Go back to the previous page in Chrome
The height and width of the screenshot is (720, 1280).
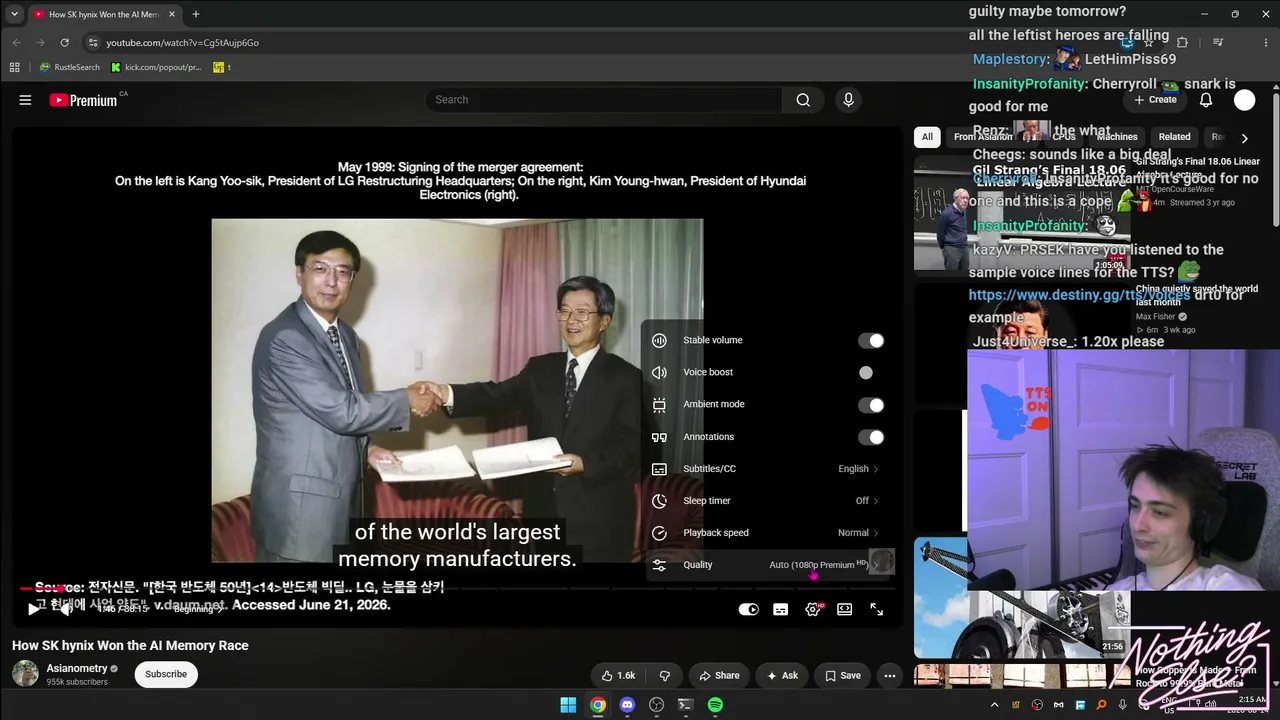click(16, 43)
